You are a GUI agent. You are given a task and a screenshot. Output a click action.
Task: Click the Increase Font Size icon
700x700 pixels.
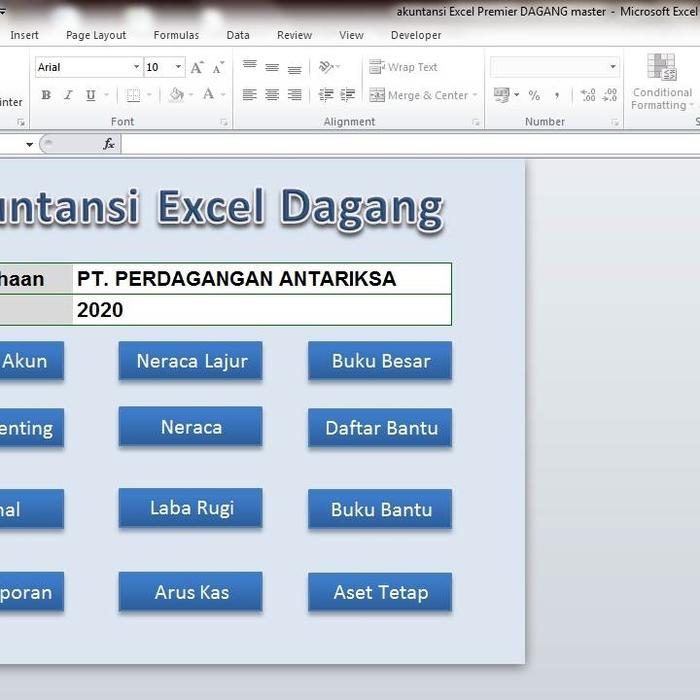pyautogui.click(x=197, y=67)
